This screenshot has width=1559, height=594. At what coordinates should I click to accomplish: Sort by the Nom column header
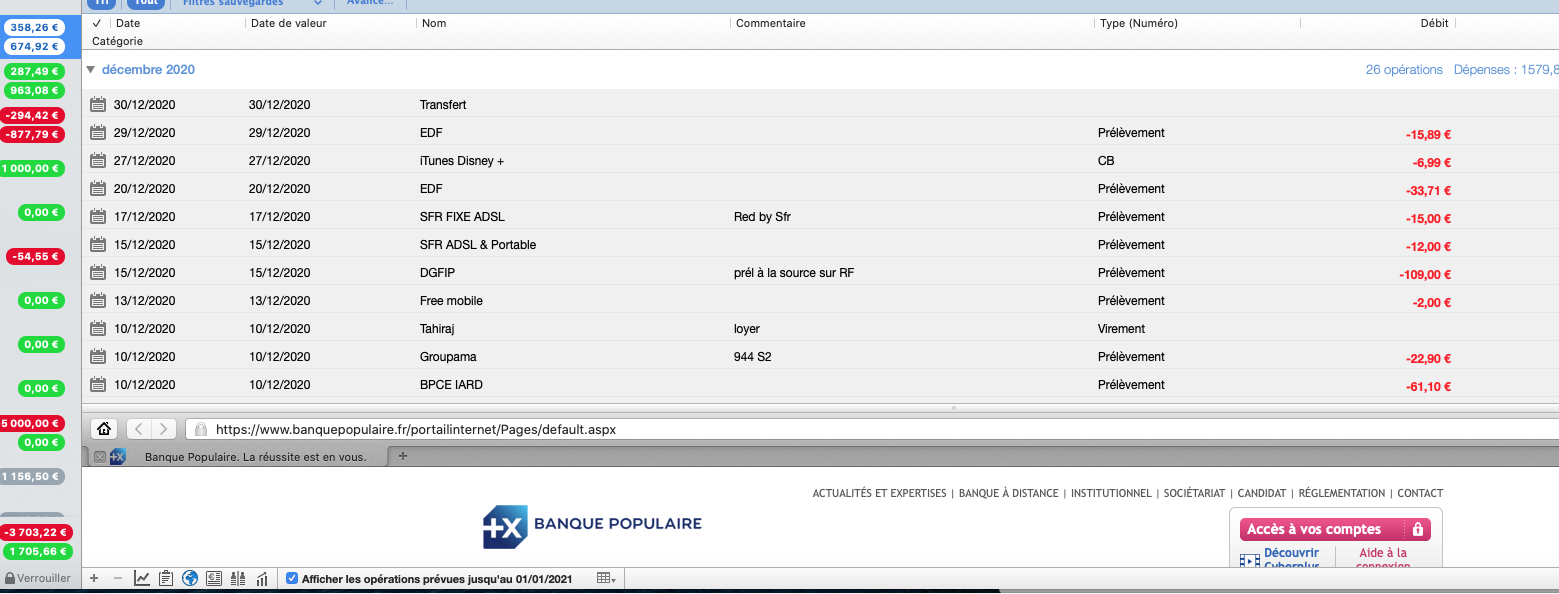[x=434, y=23]
